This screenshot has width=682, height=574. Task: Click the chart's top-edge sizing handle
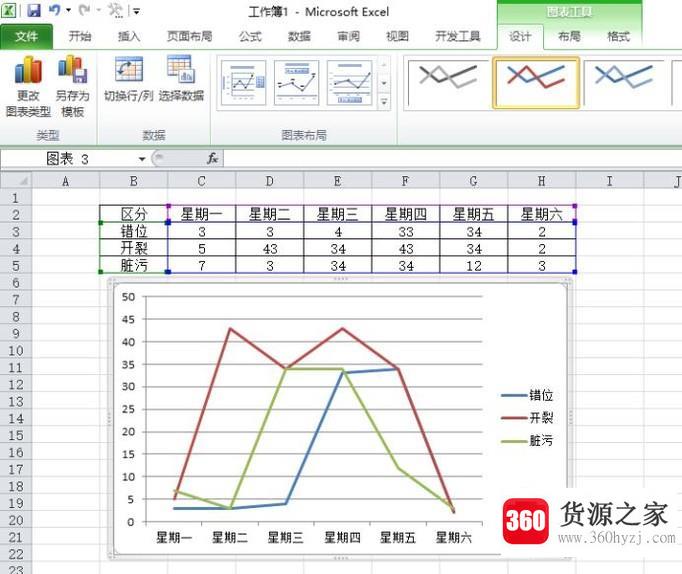click(x=340, y=279)
